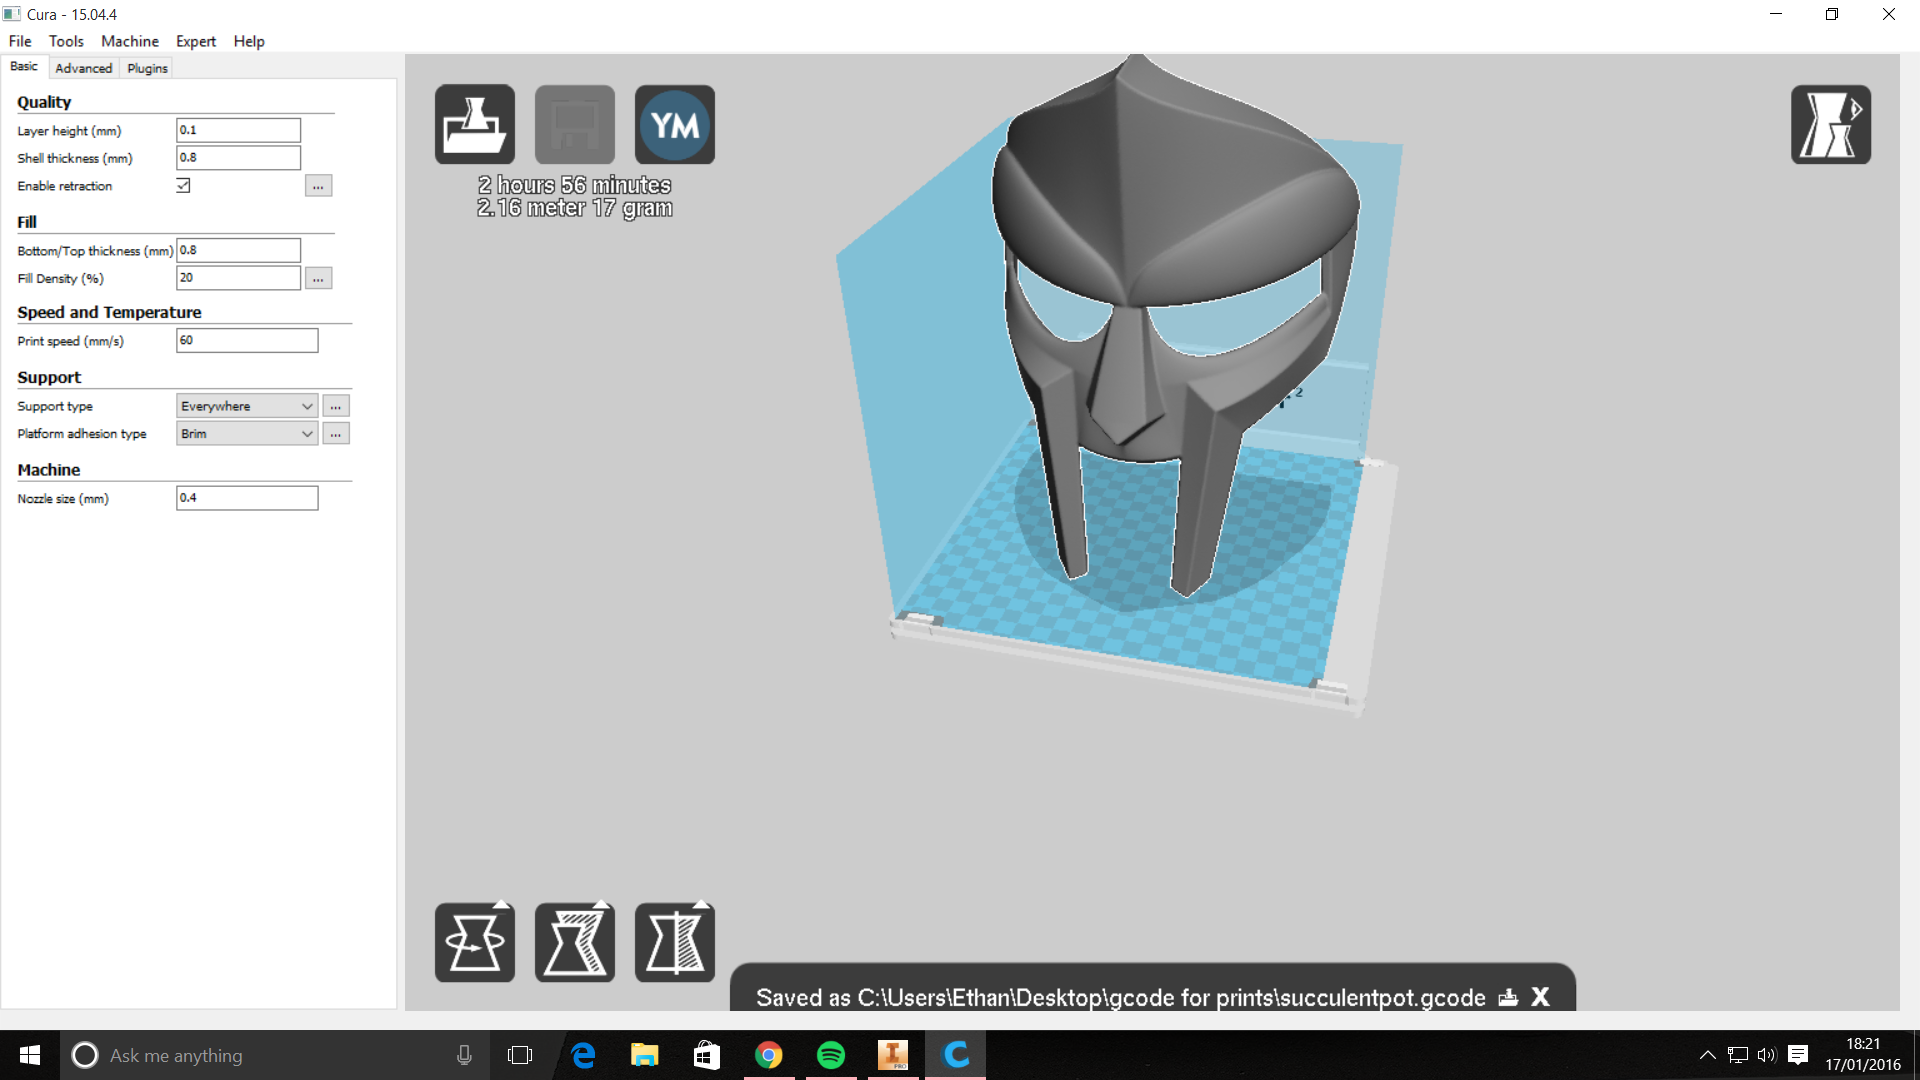Image resolution: width=1920 pixels, height=1080 pixels.
Task: Open Microsoft Edge from taskbar
Action: click(x=583, y=1055)
